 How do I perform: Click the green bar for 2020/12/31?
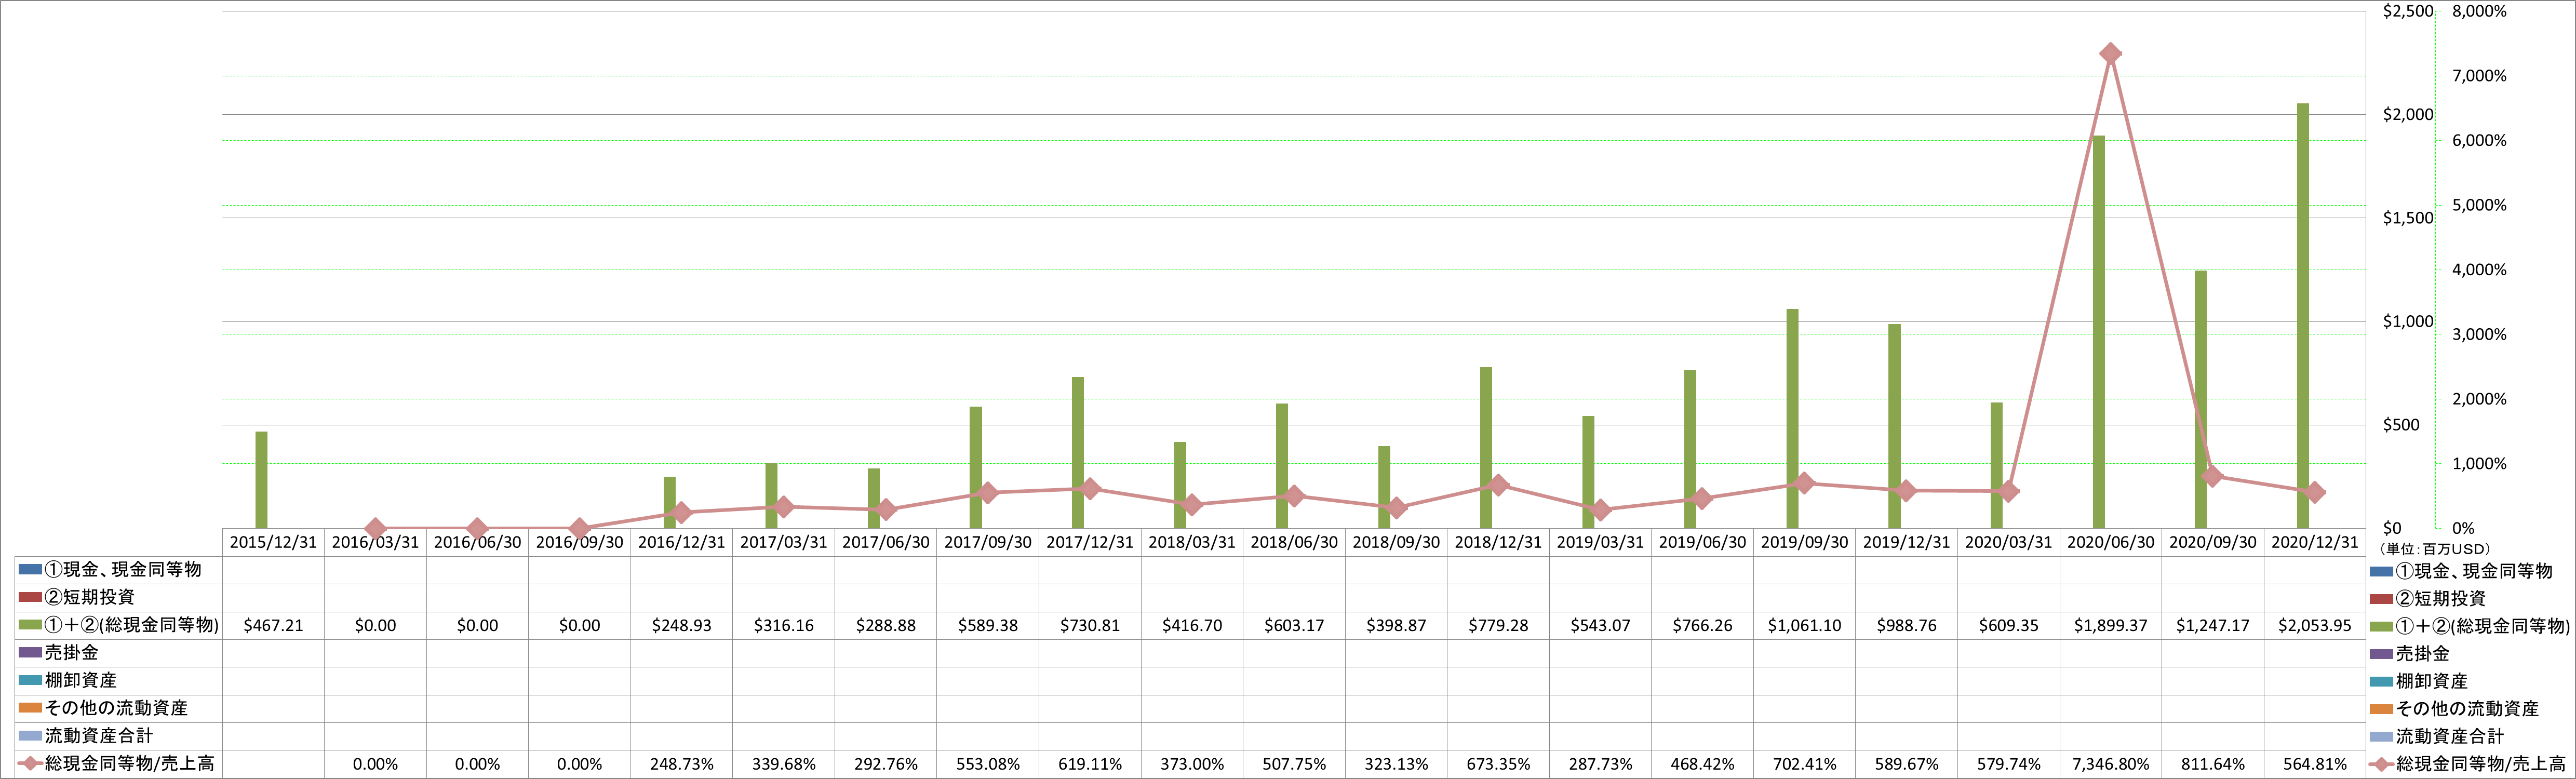click(2302, 316)
